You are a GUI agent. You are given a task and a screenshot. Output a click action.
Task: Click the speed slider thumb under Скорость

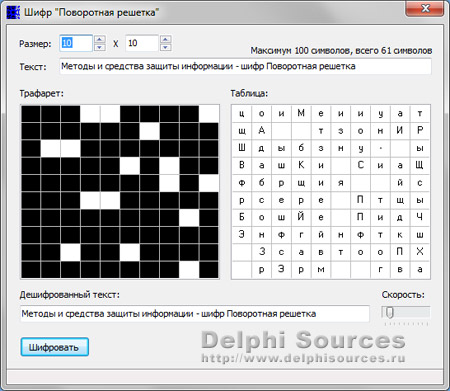coord(390,313)
